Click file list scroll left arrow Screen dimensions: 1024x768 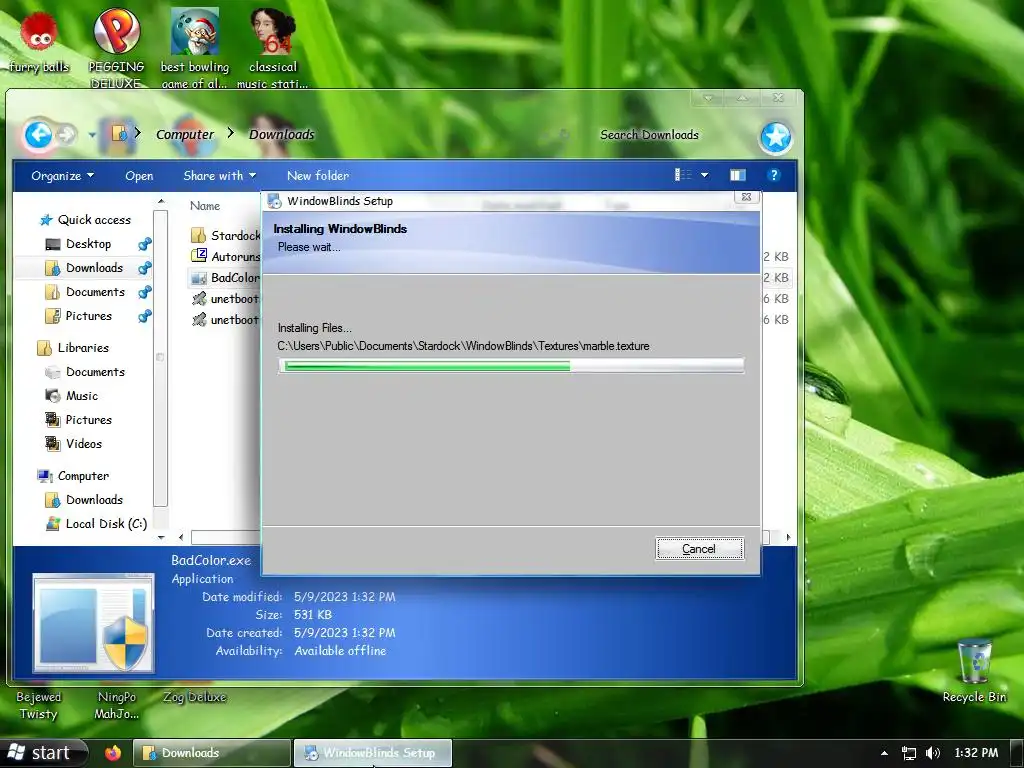pos(181,537)
